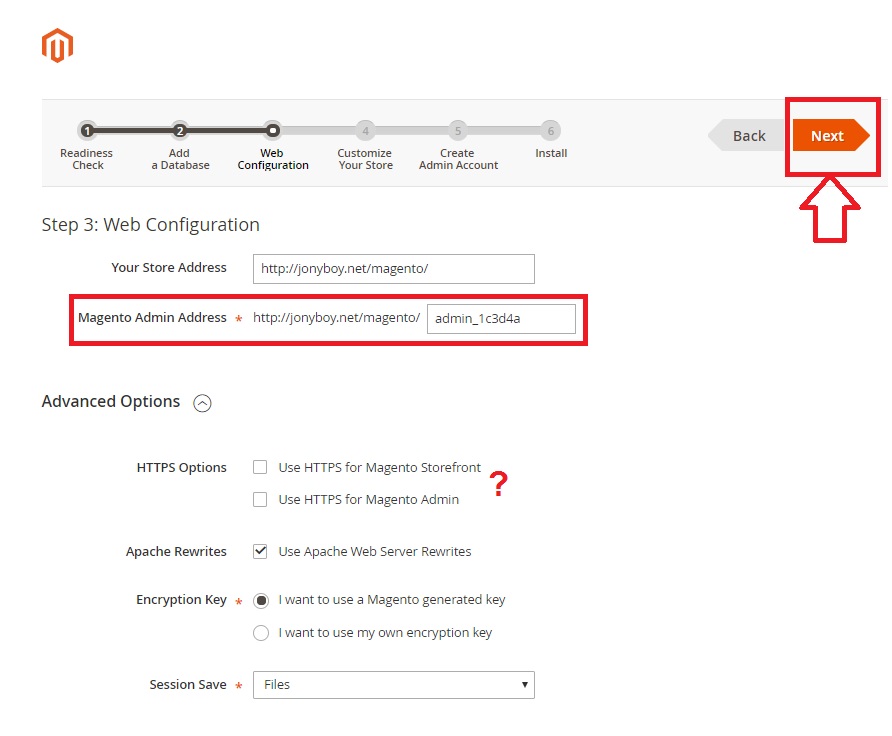Click the Add a Database step label
The image size is (892, 736).
tap(180, 159)
